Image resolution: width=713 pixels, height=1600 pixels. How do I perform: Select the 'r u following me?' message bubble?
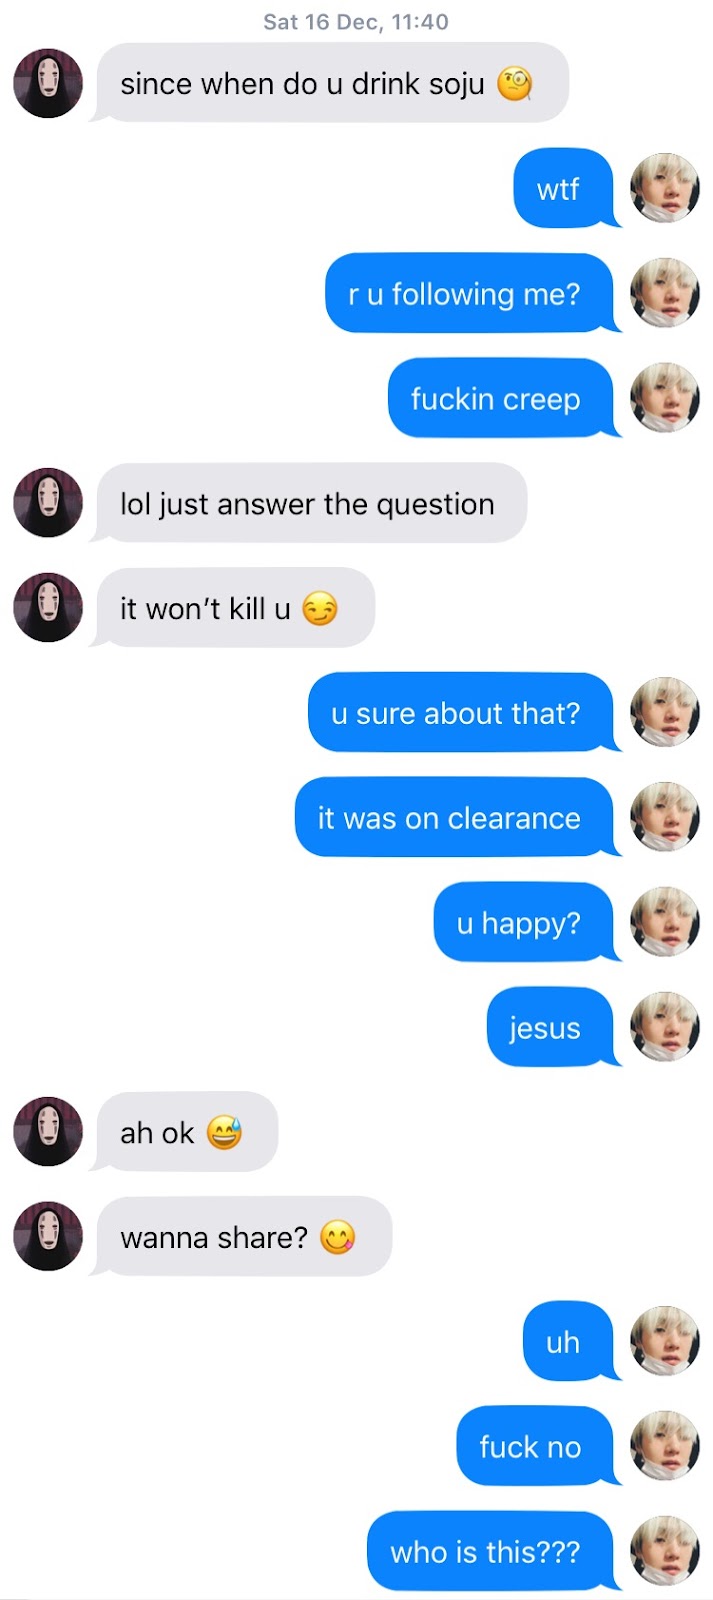[470, 293]
